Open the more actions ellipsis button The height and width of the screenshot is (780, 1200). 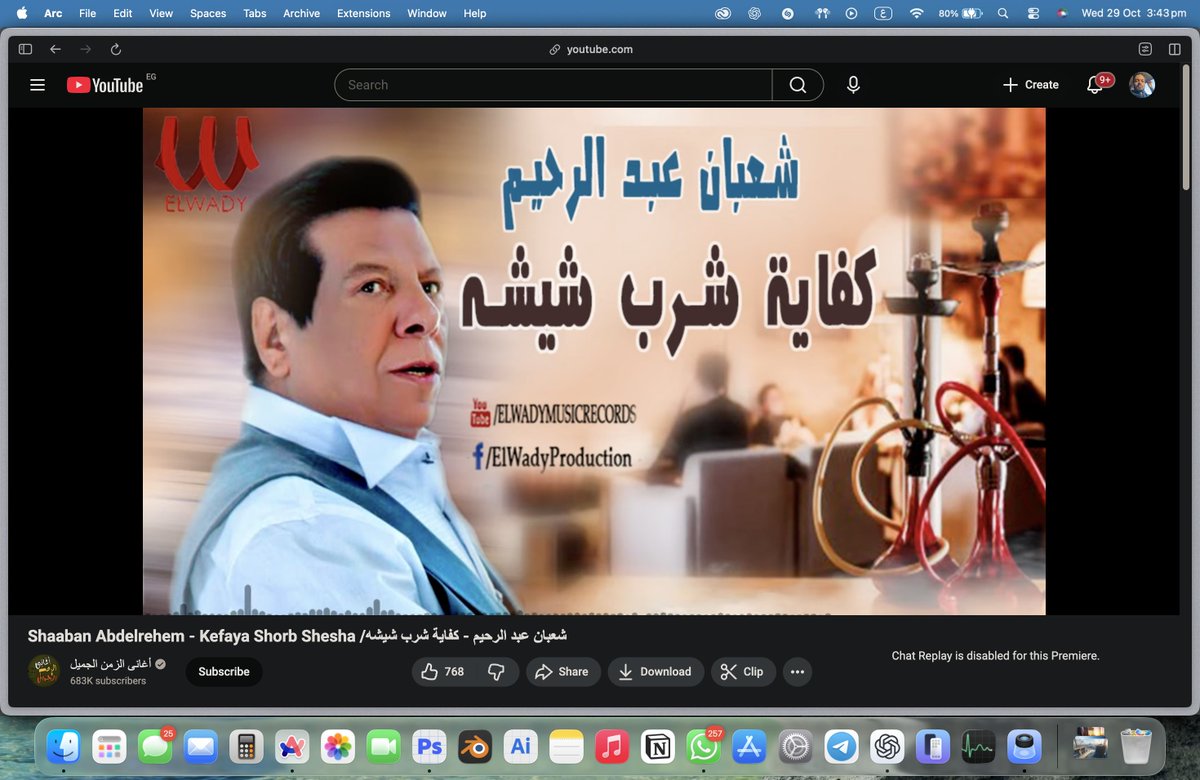click(x=797, y=672)
